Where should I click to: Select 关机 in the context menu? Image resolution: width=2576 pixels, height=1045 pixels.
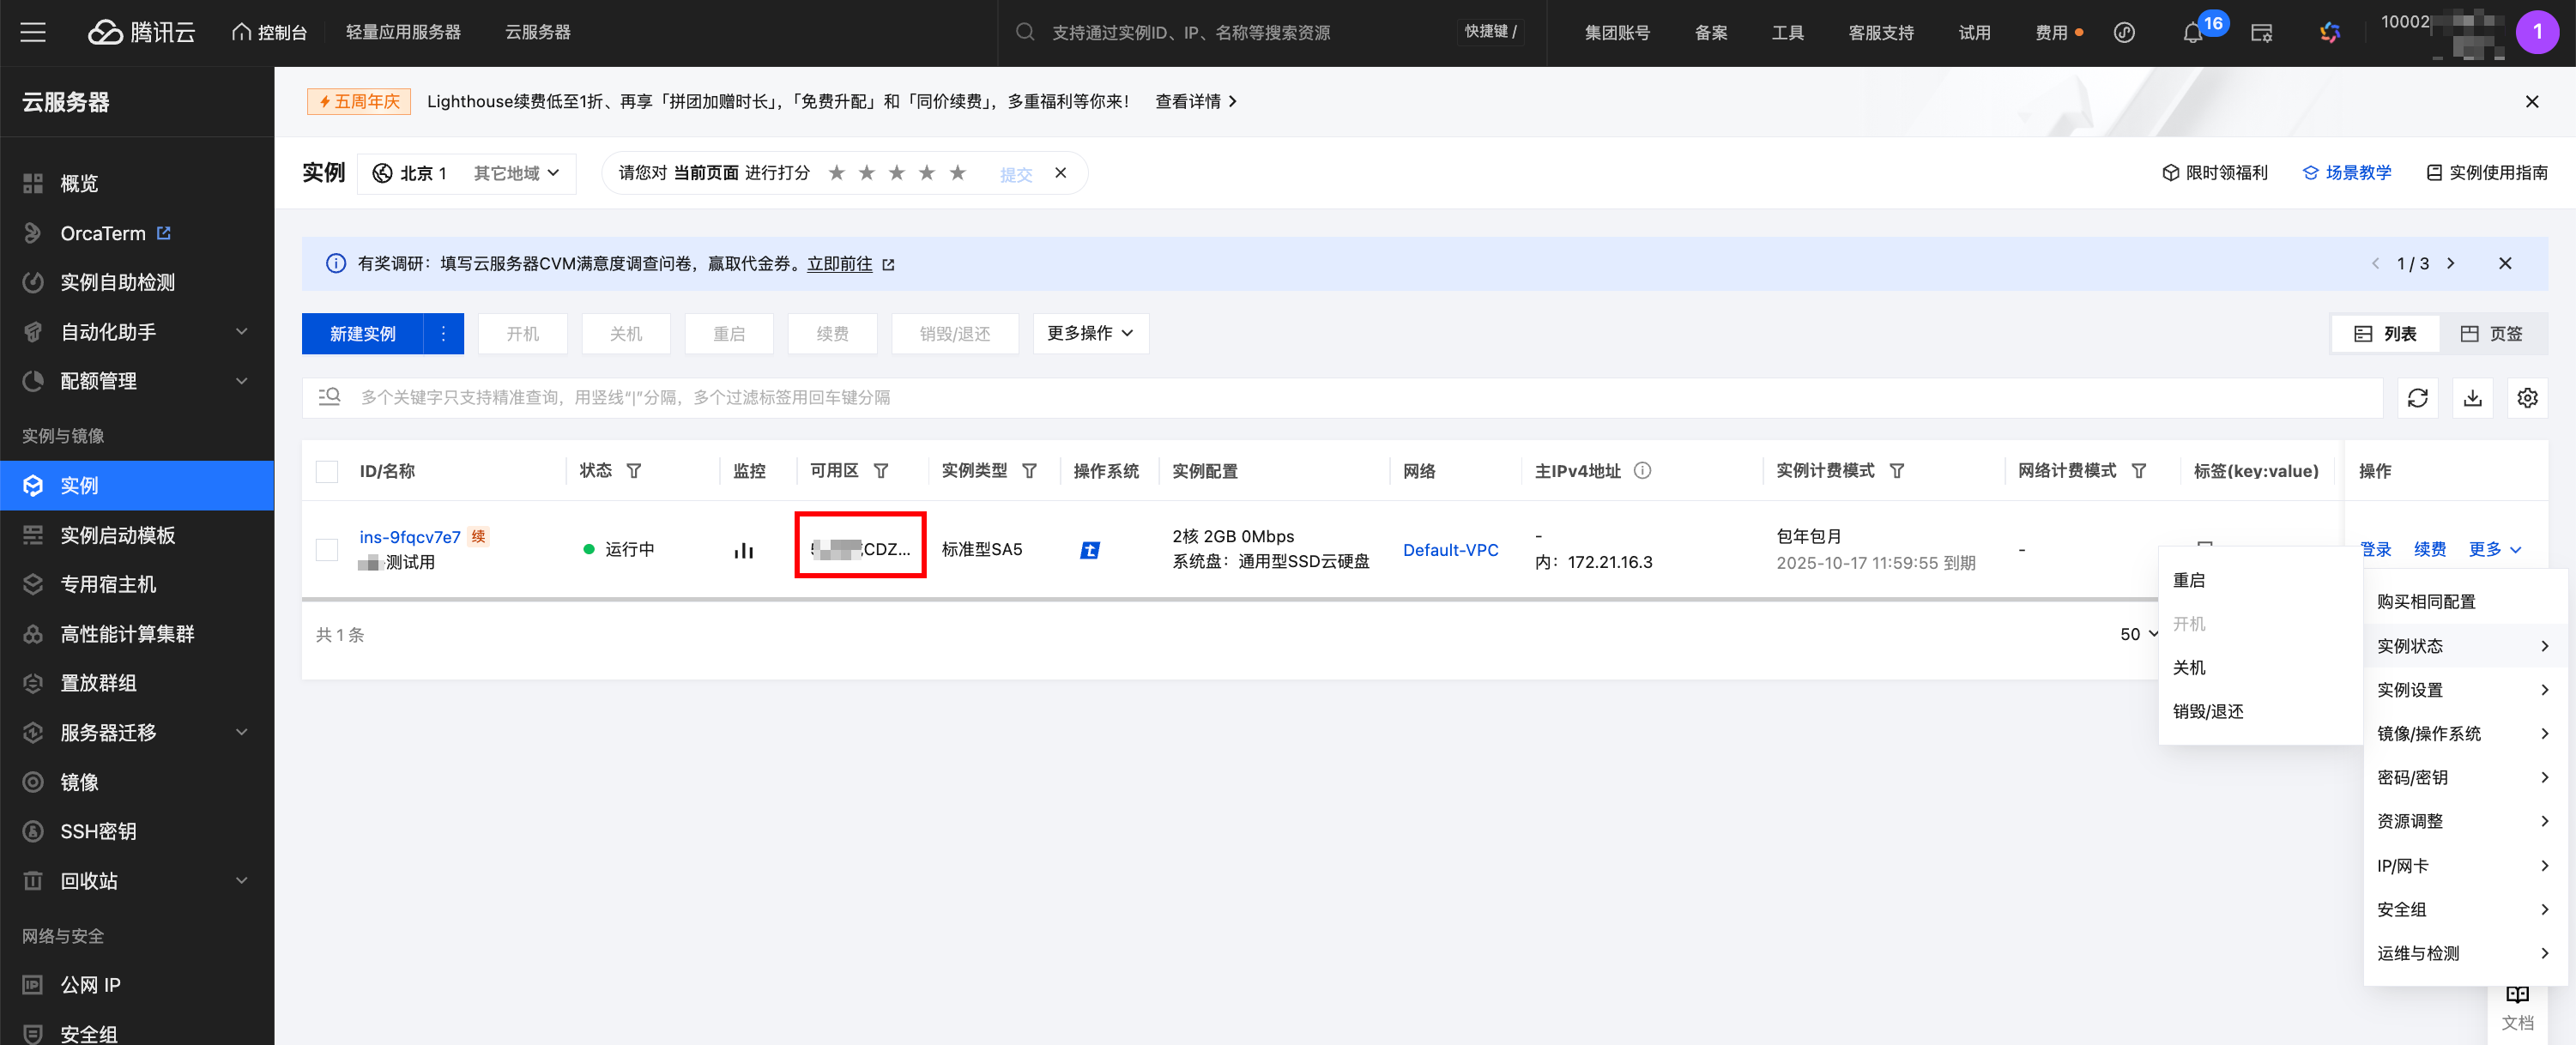[x=2189, y=667]
